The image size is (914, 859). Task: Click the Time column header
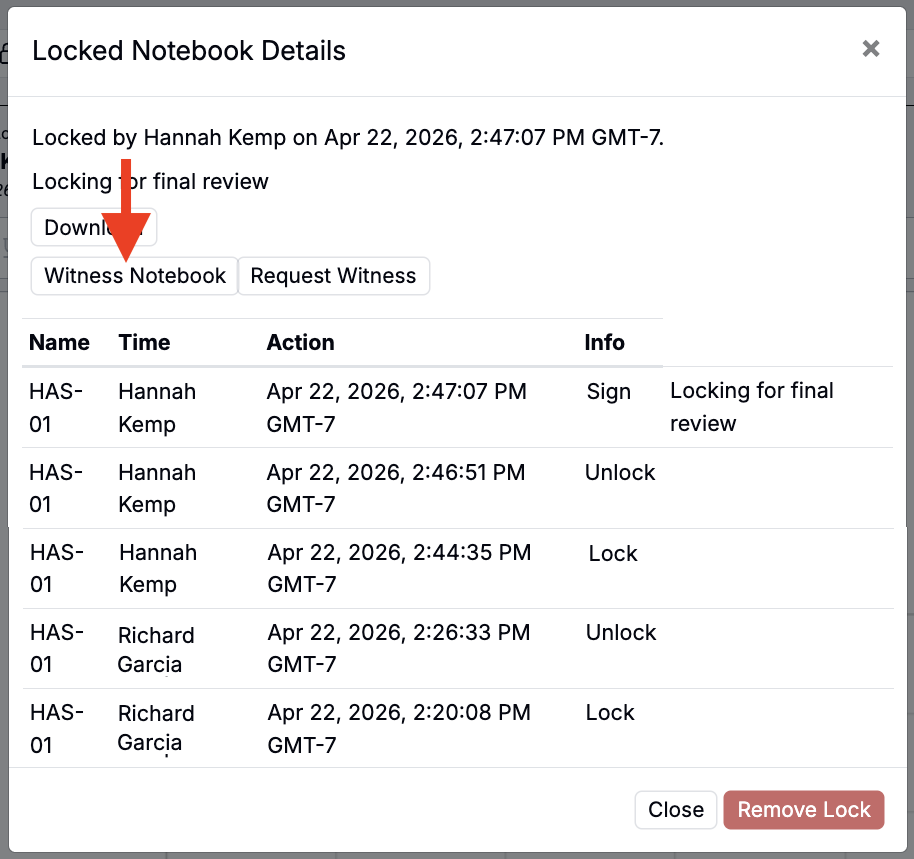(144, 343)
